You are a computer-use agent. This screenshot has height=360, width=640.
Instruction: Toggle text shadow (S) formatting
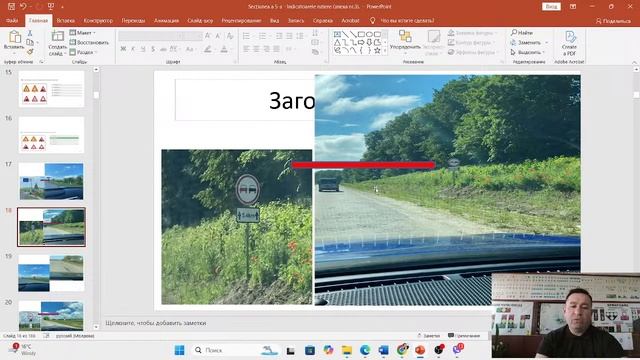pos(153,49)
